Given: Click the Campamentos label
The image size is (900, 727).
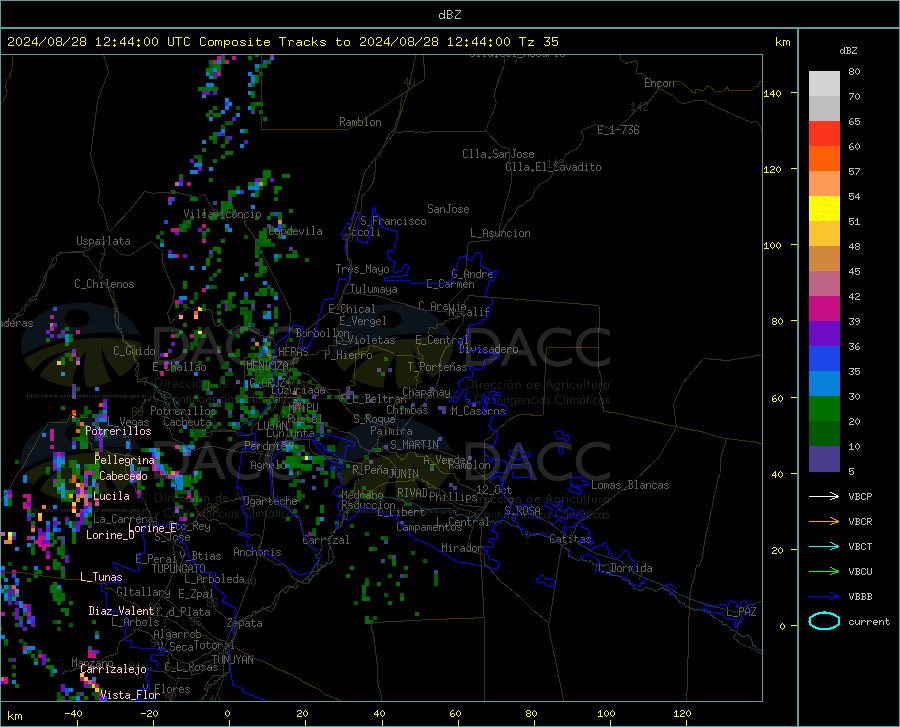Looking at the screenshot, I should [429, 527].
